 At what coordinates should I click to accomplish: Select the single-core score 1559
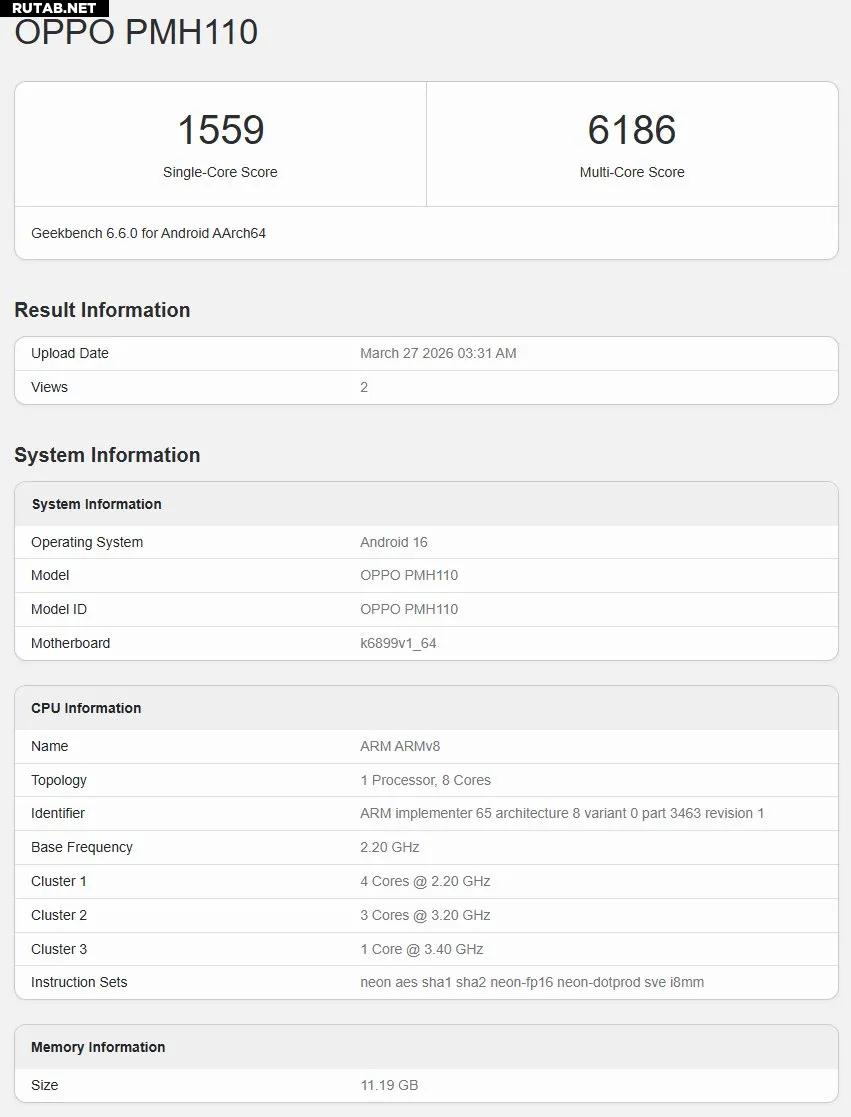(220, 130)
